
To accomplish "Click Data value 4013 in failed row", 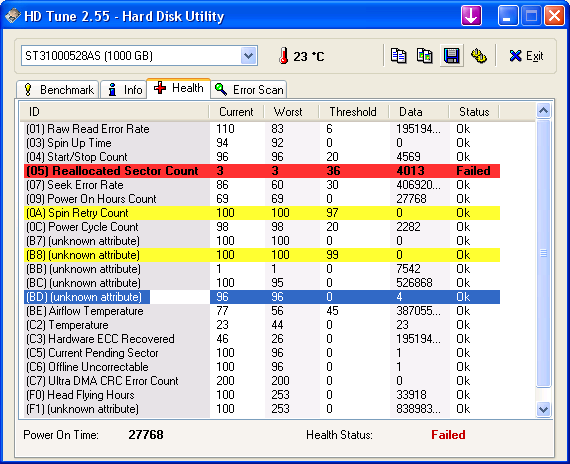I will pos(410,171).
